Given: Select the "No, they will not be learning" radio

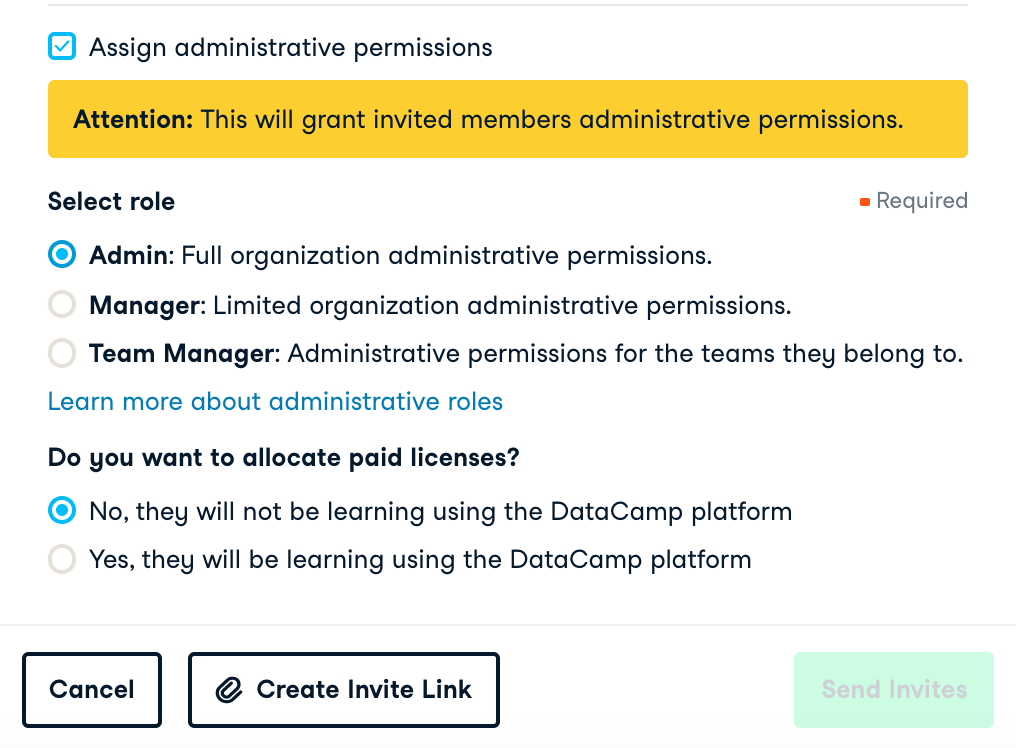Looking at the screenshot, I should point(62,511).
